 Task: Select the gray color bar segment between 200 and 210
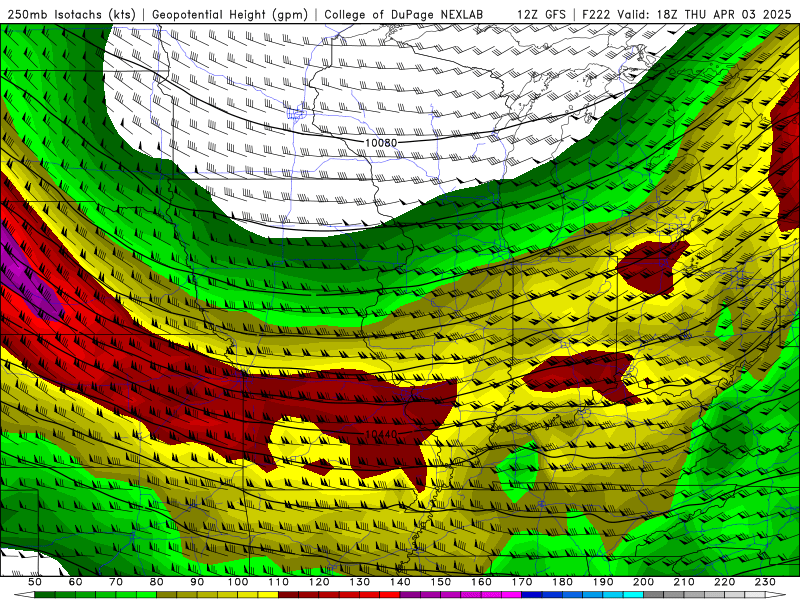[664, 595]
